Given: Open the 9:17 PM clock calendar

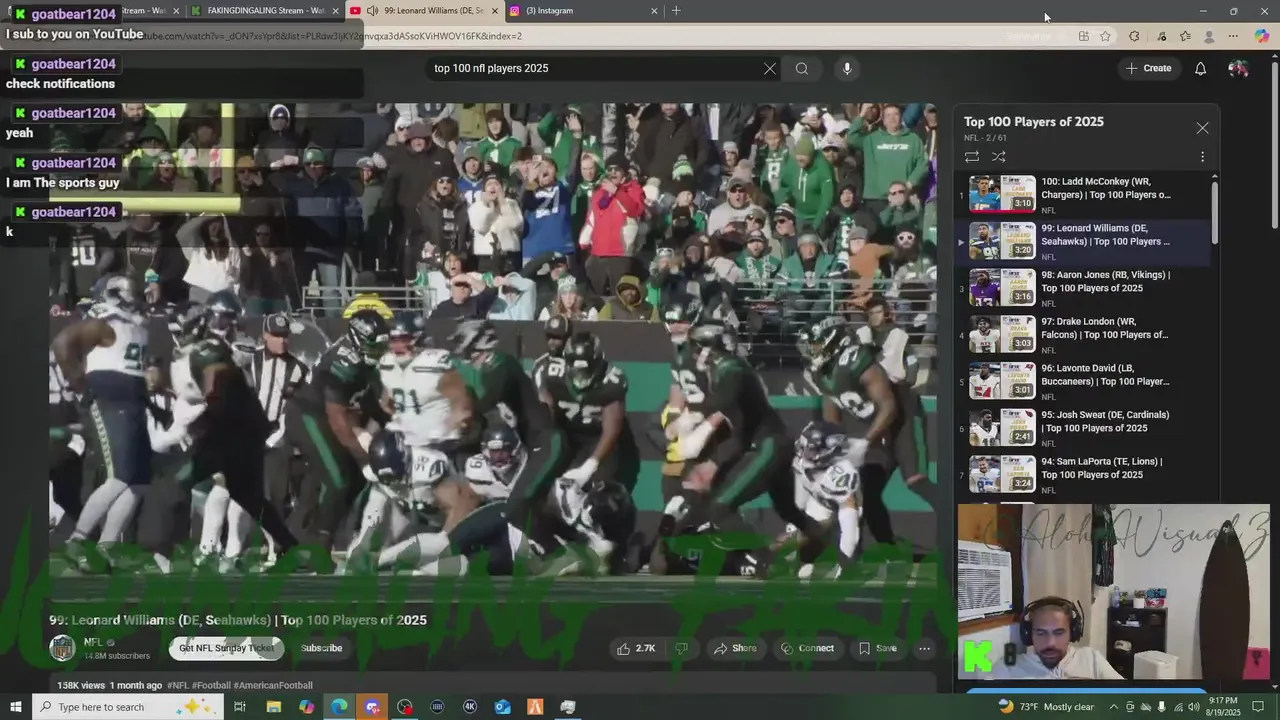Looking at the screenshot, I should [x=1222, y=707].
